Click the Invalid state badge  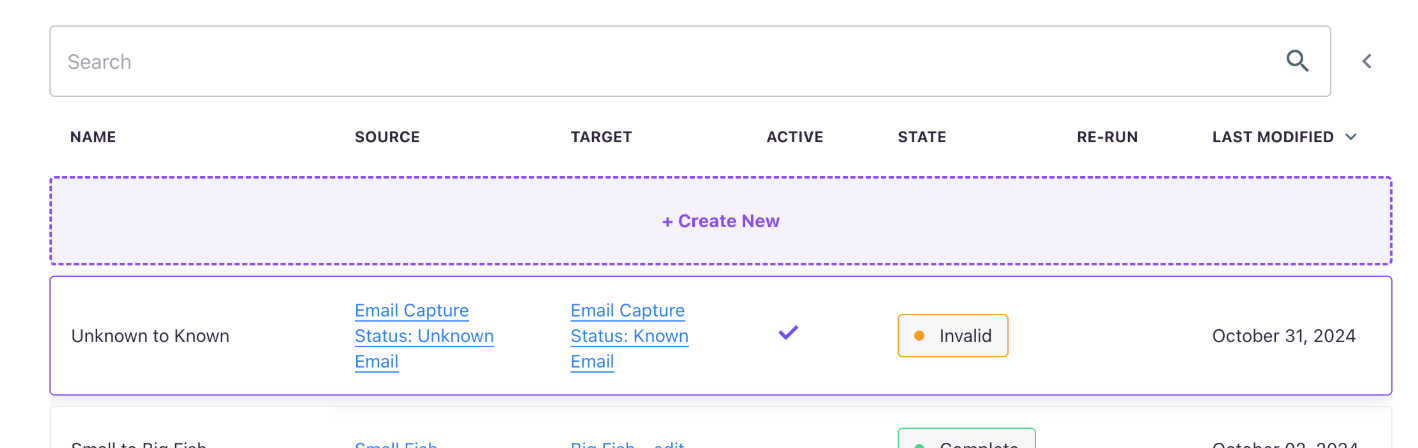[953, 336]
